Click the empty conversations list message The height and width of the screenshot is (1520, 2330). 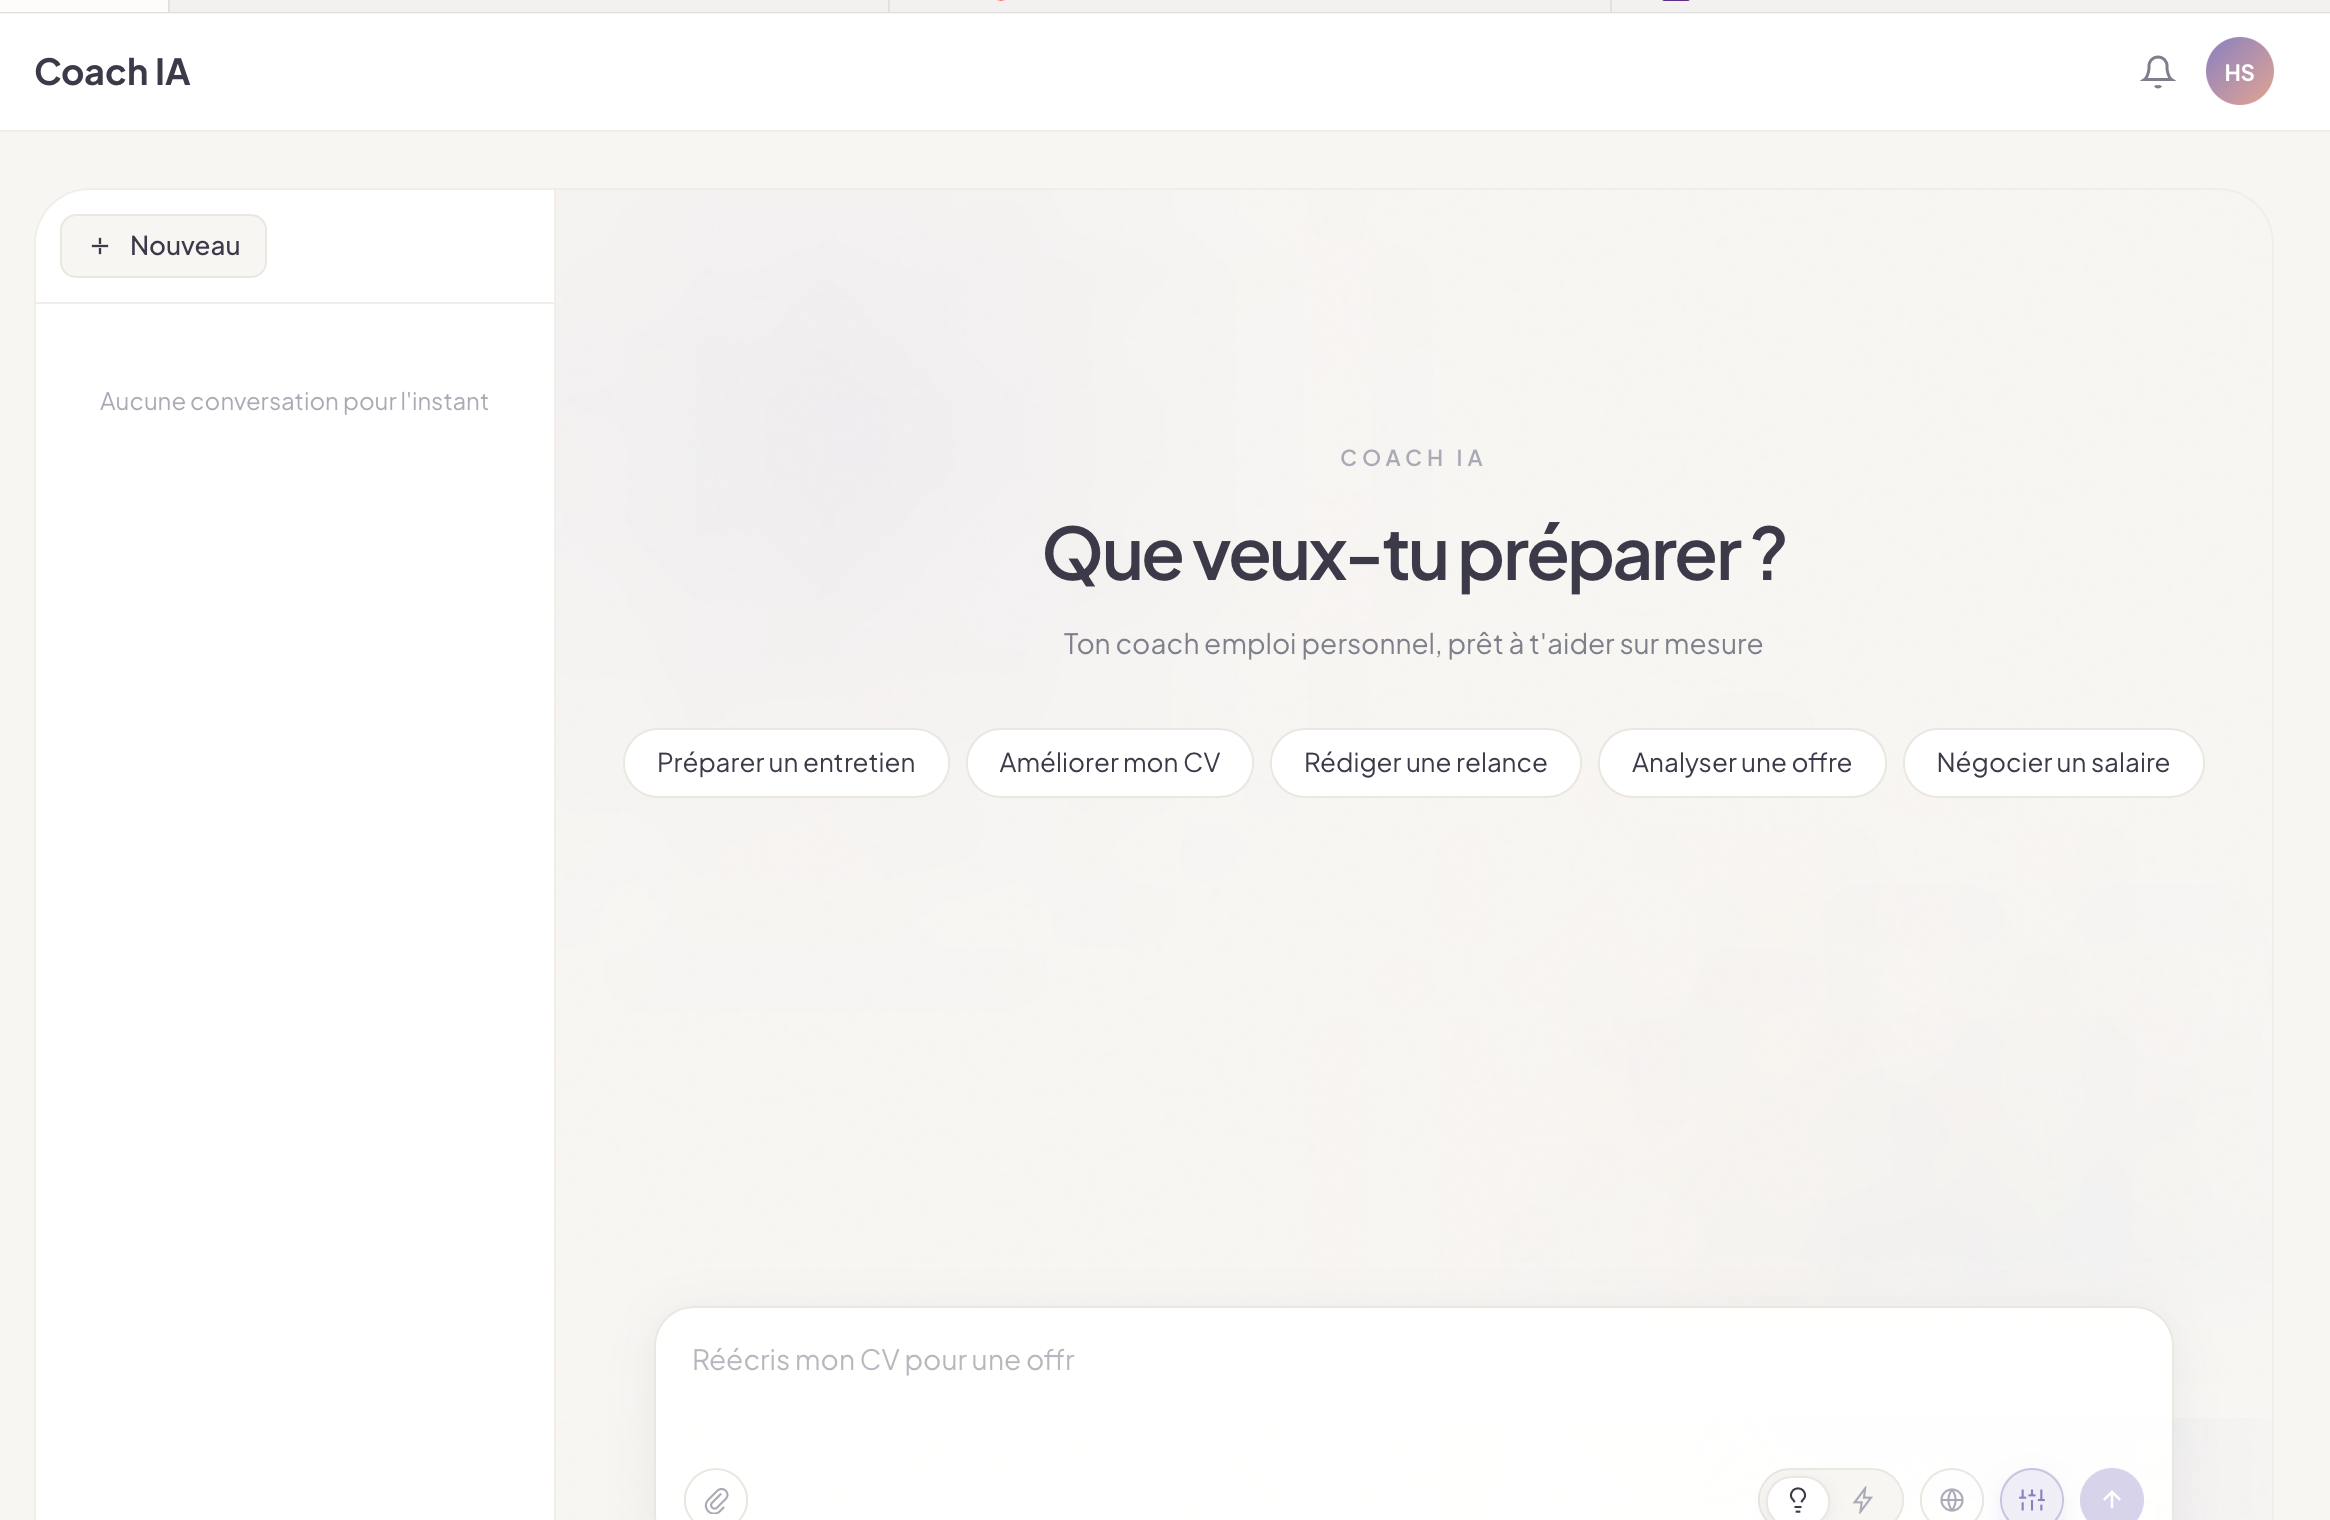tap(294, 402)
